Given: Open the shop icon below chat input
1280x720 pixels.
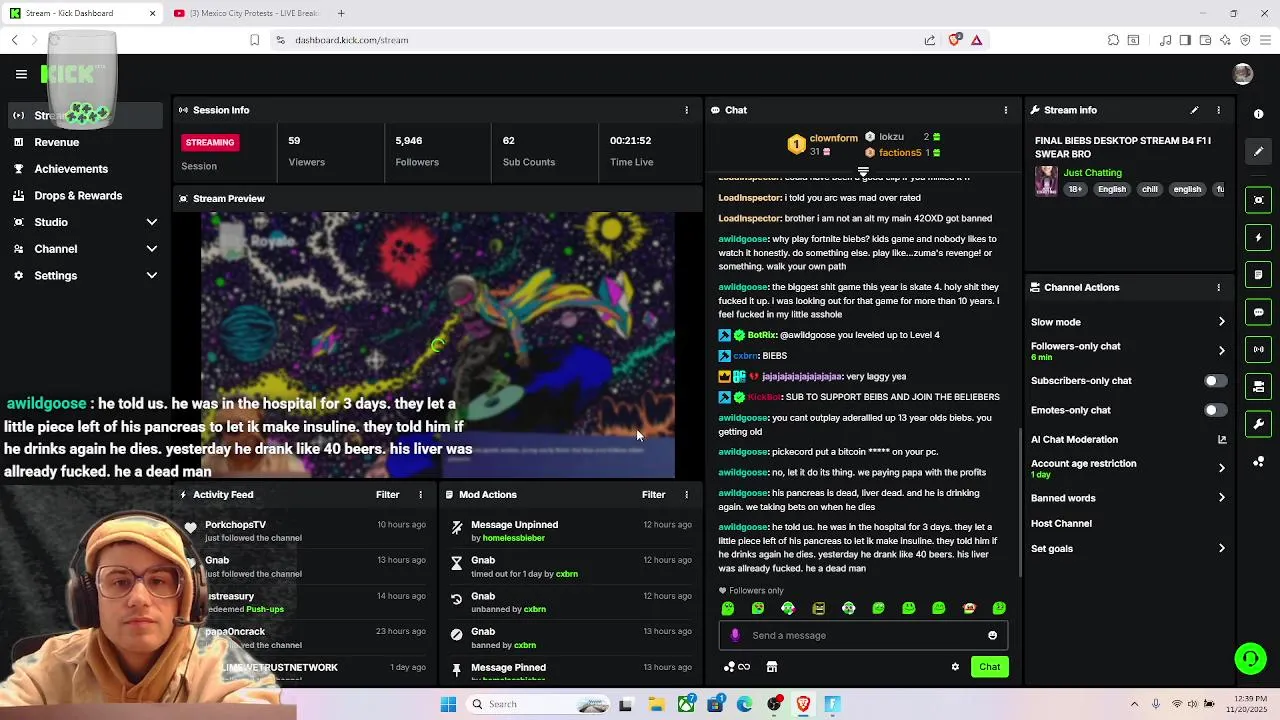Looking at the screenshot, I should point(772,667).
